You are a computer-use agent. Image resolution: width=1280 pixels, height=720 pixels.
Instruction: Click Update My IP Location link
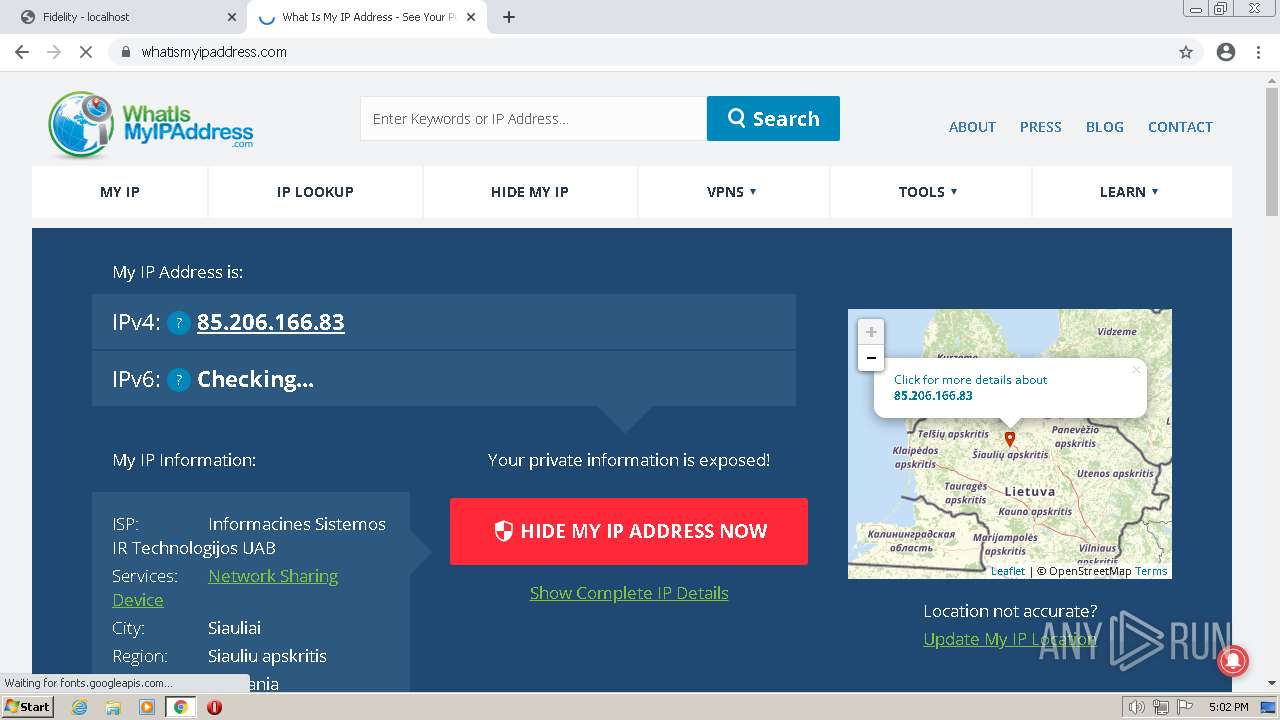coord(1010,639)
